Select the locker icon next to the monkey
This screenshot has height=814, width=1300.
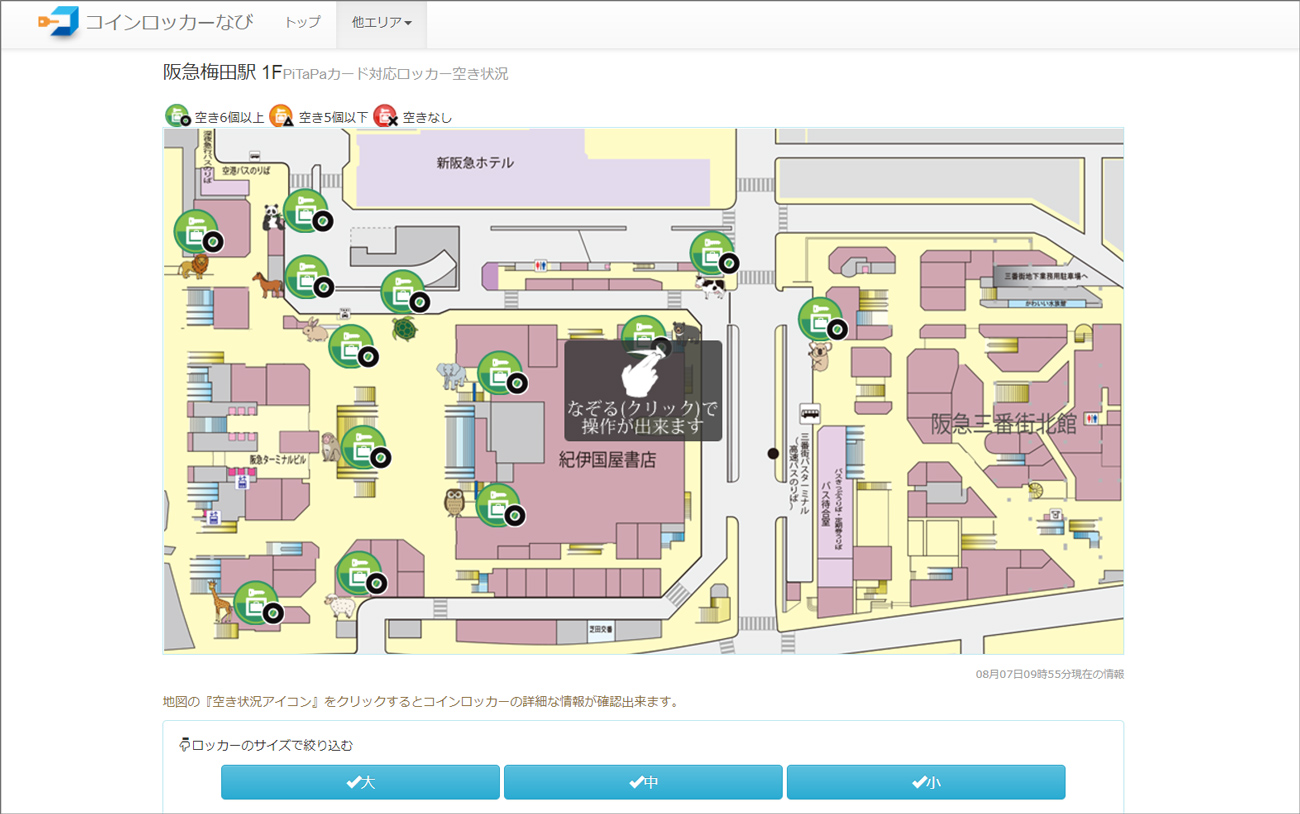click(364, 449)
